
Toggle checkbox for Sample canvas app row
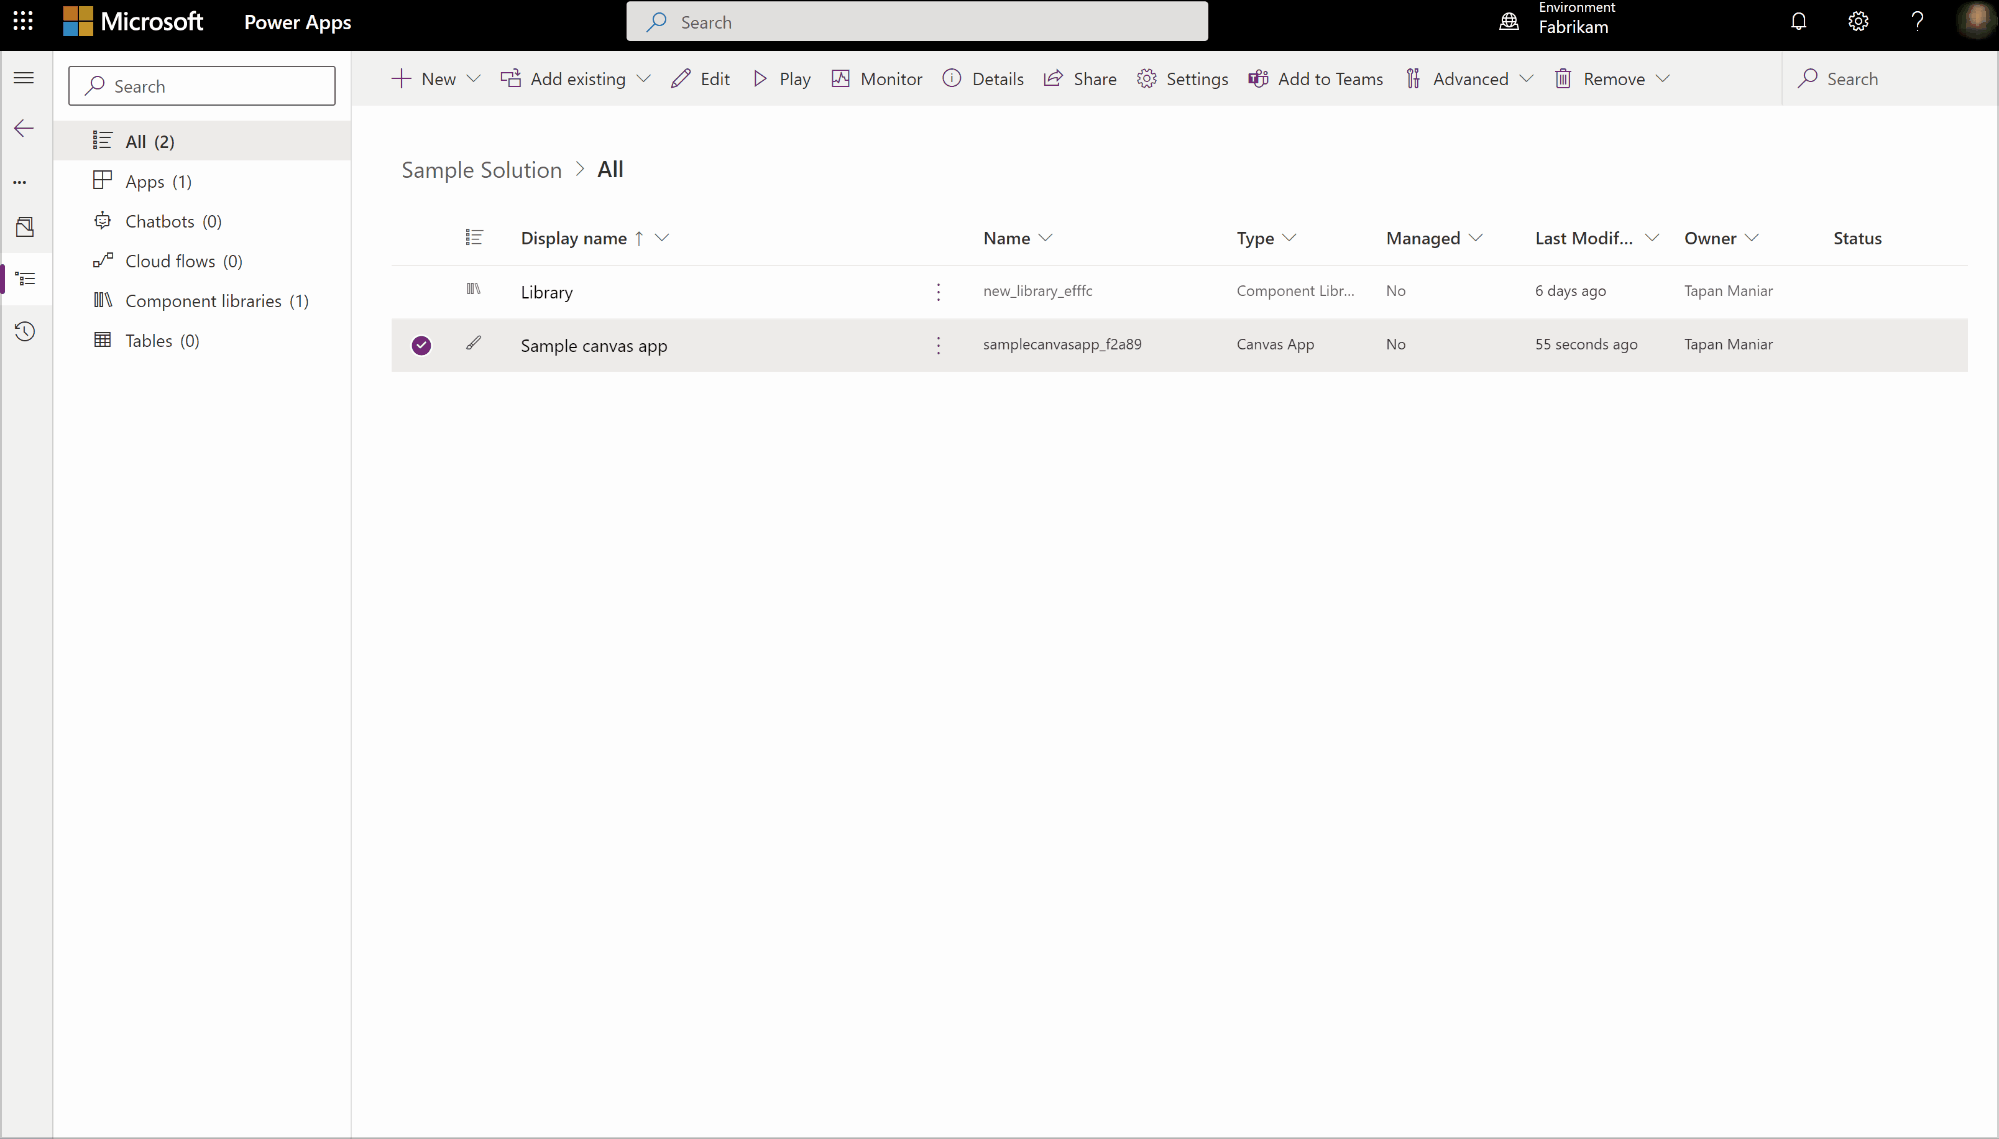click(421, 344)
